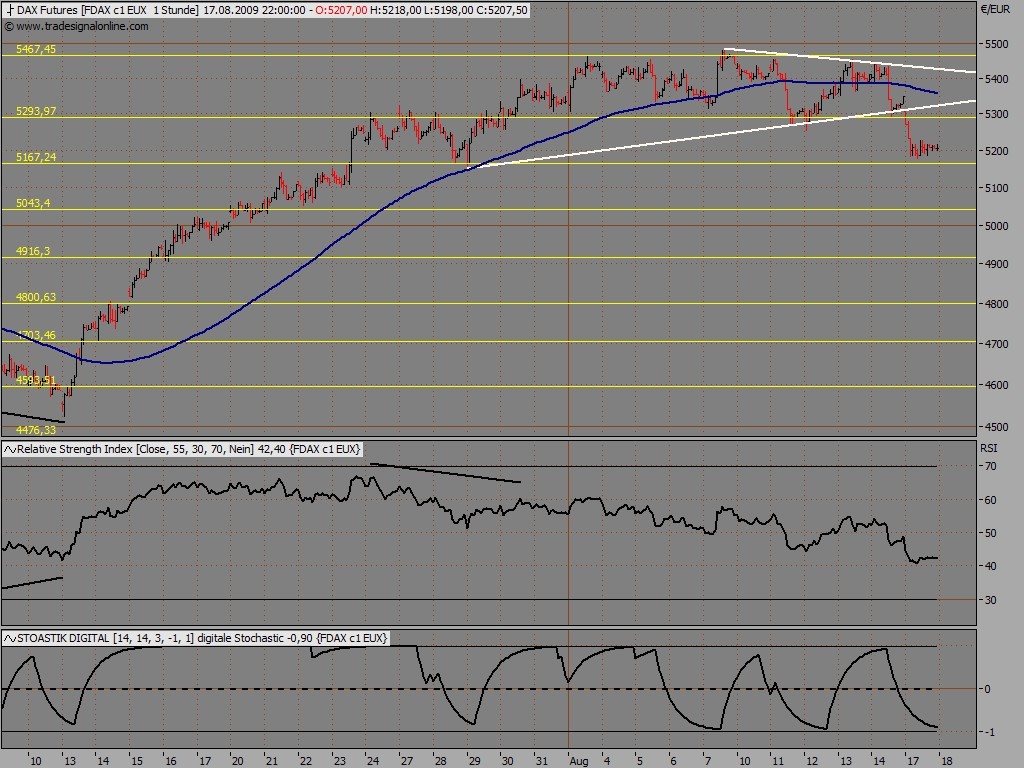Click the 4476,33 level label
This screenshot has height=768, width=1024.
(36, 430)
